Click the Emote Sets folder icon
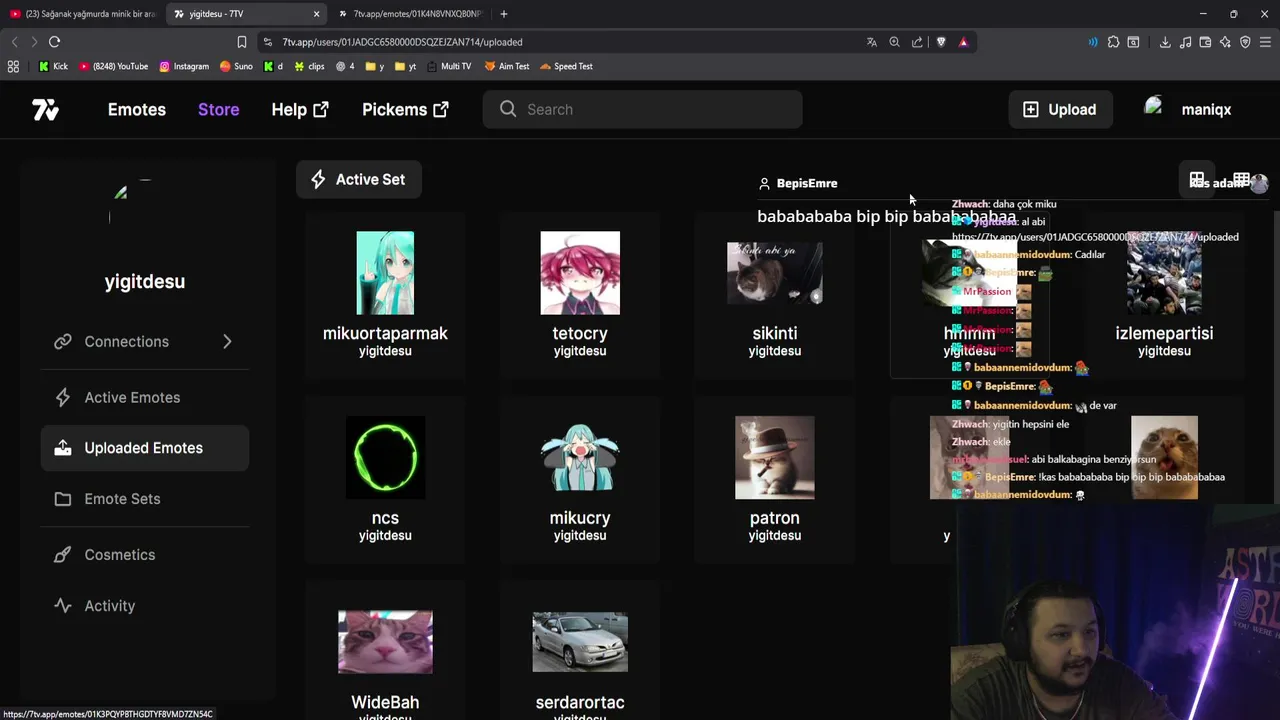 coord(63,498)
